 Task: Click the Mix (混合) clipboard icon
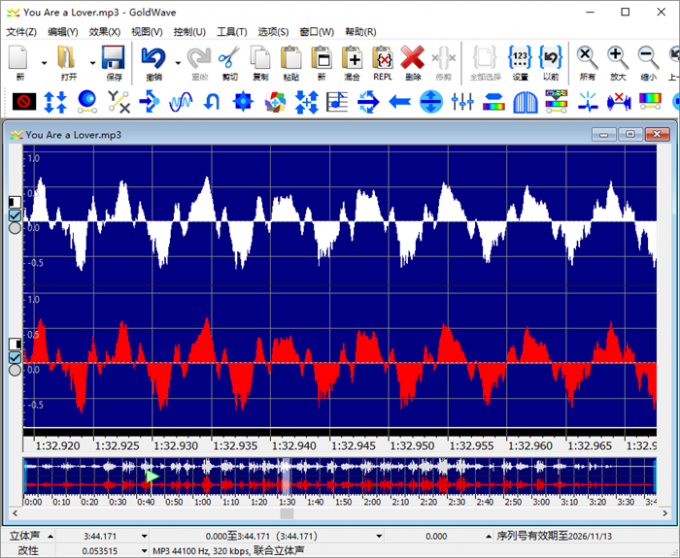[x=352, y=58]
